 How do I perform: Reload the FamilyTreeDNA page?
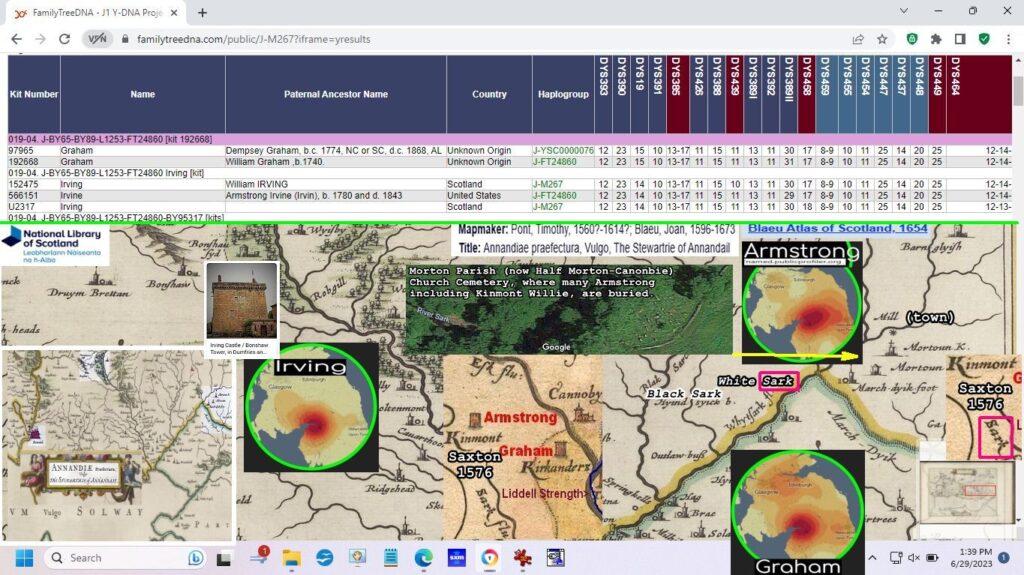(64, 39)
